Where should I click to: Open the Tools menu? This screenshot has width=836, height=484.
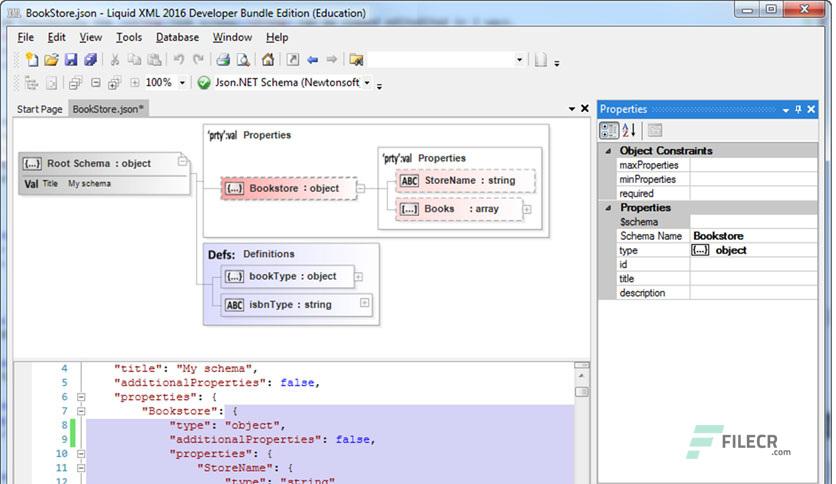coord(129,37)
